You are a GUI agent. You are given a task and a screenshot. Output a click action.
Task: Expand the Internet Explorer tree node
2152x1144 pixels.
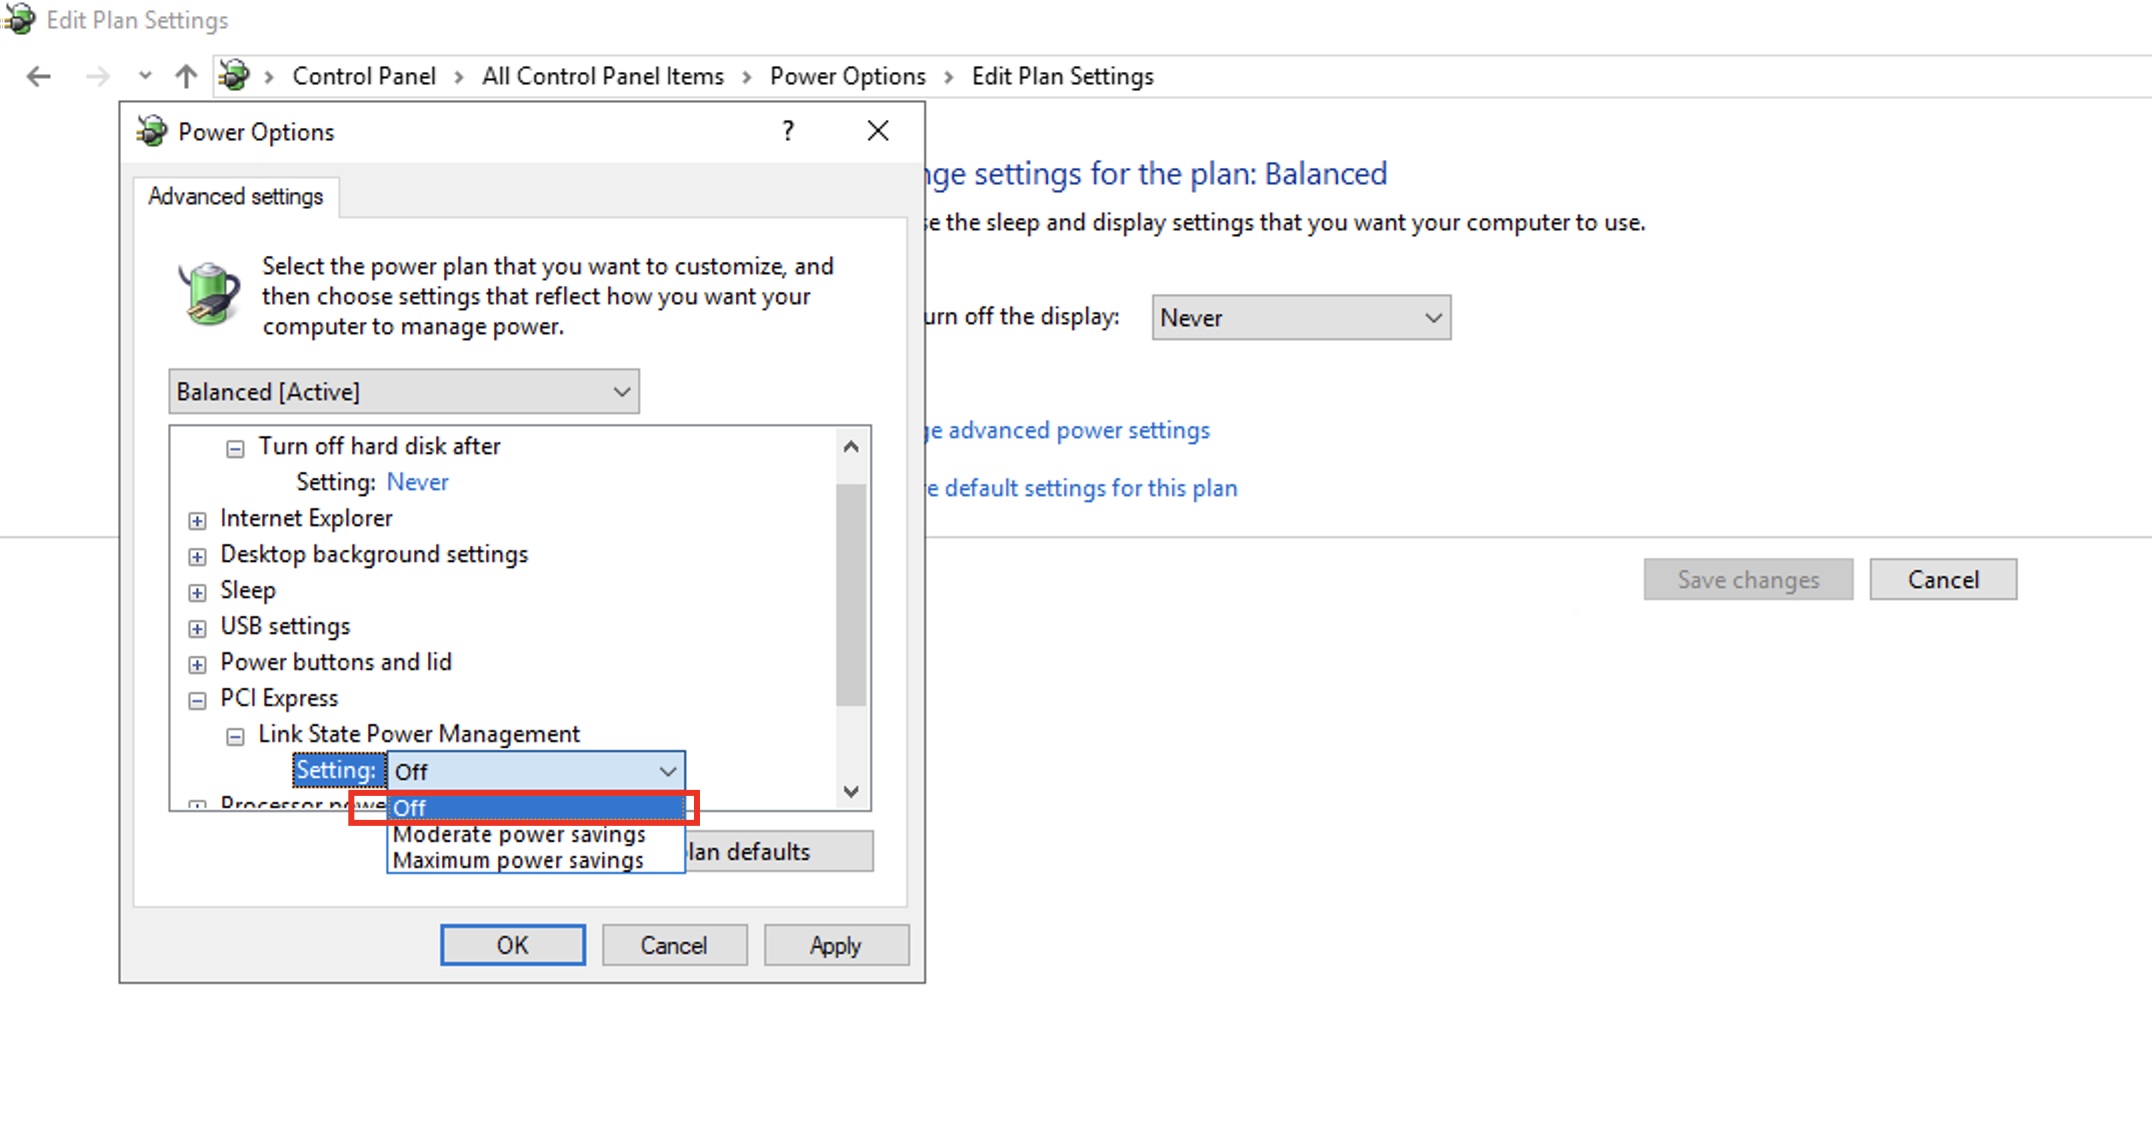(x=197, y=520)
